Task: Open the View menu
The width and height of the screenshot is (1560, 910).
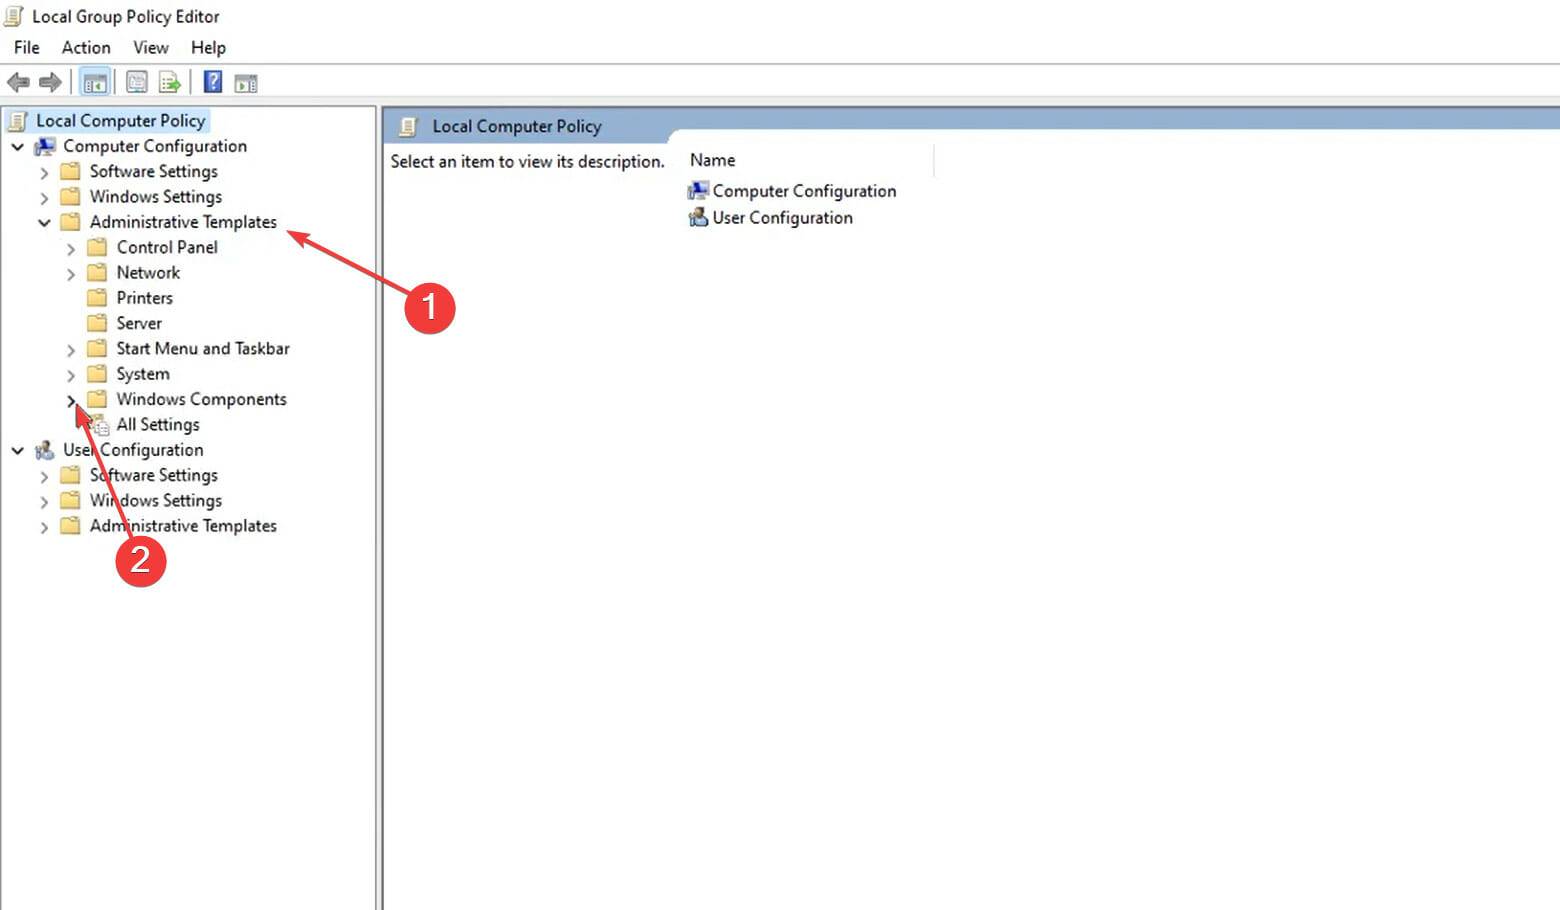Action: click(150, 47)
